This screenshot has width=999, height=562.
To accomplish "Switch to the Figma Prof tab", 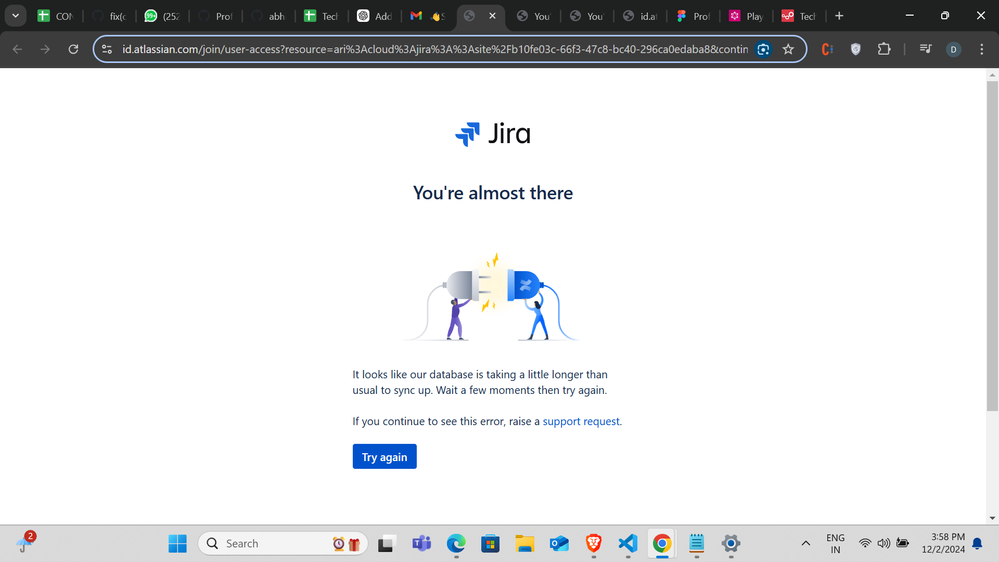I will pyautogui.click(x=694, y=16).
